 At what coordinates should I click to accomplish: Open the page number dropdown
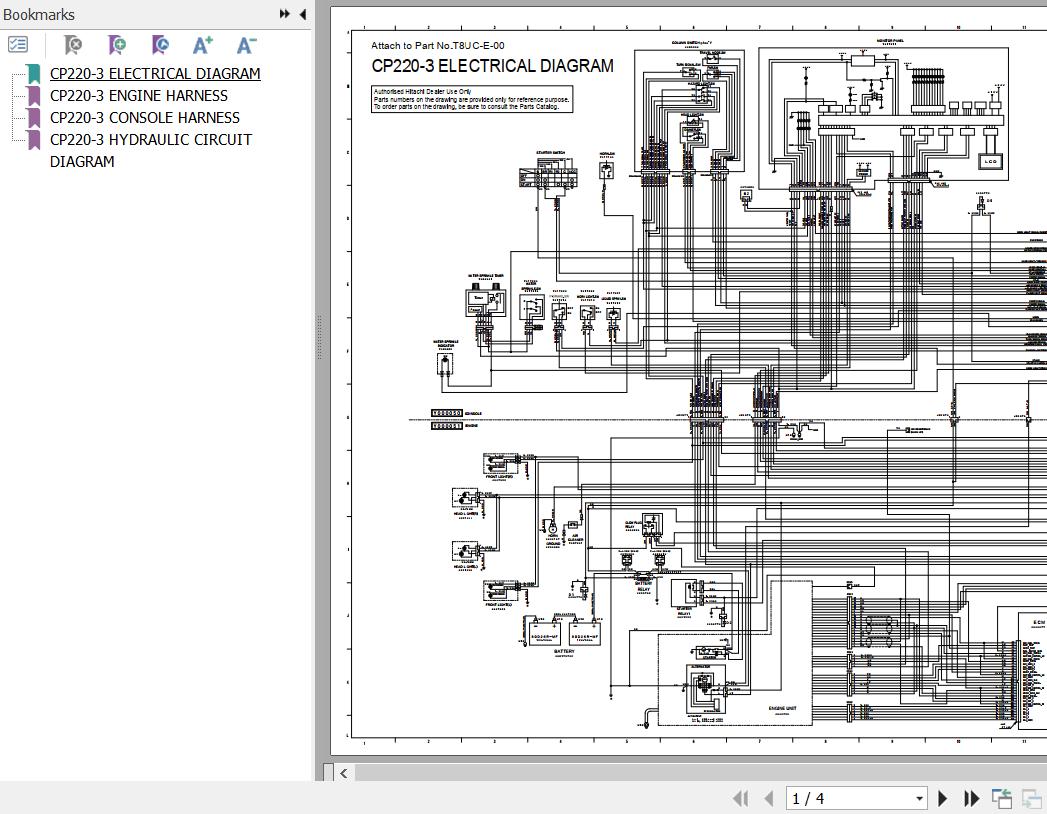pyautogui.click(x=919, y=798)
